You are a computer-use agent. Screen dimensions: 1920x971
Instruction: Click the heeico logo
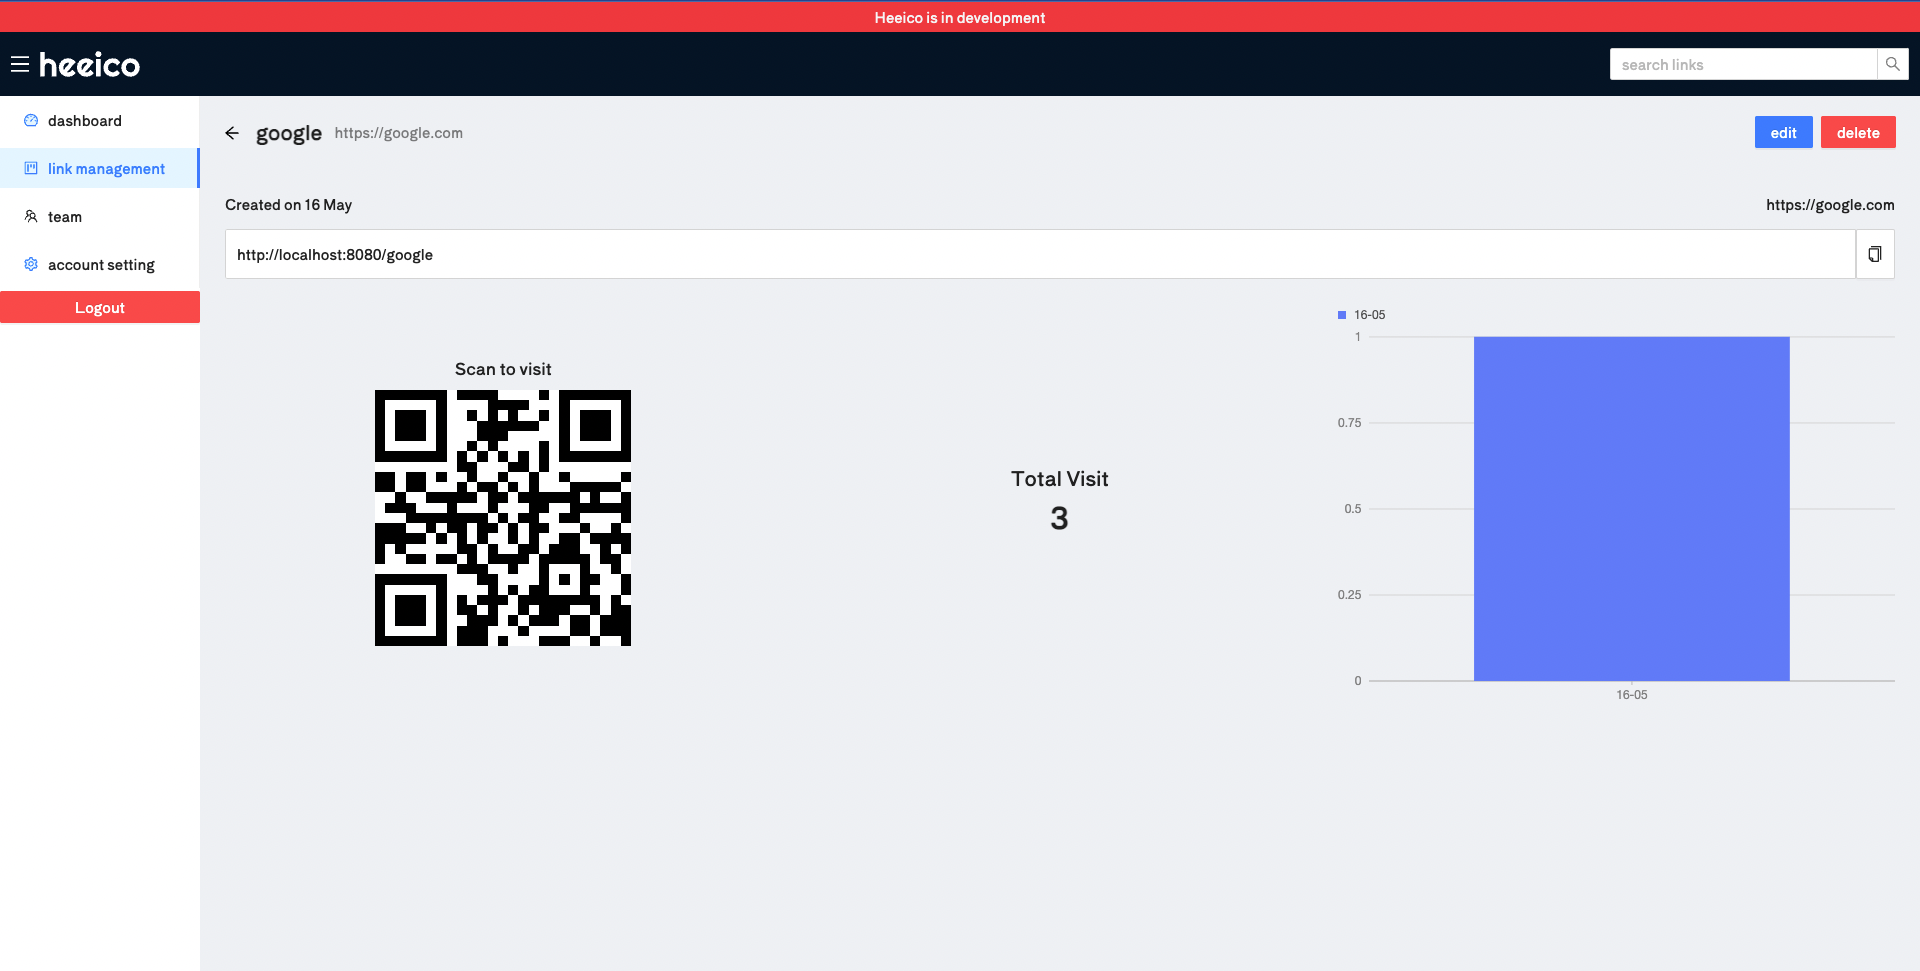(89, 64)
